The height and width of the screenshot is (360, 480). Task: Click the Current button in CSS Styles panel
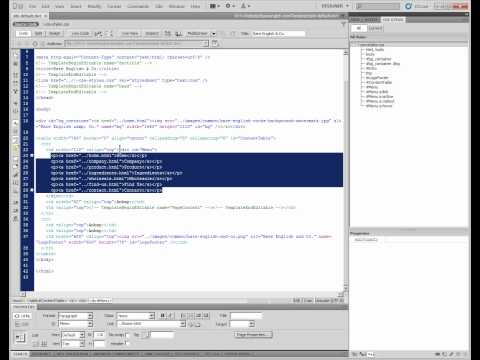375,28
